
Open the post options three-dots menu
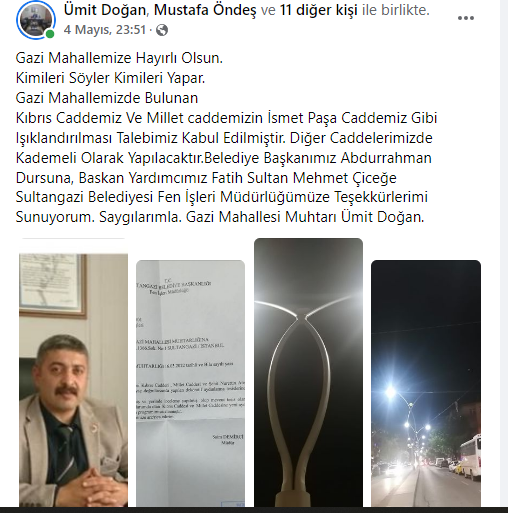466,18
